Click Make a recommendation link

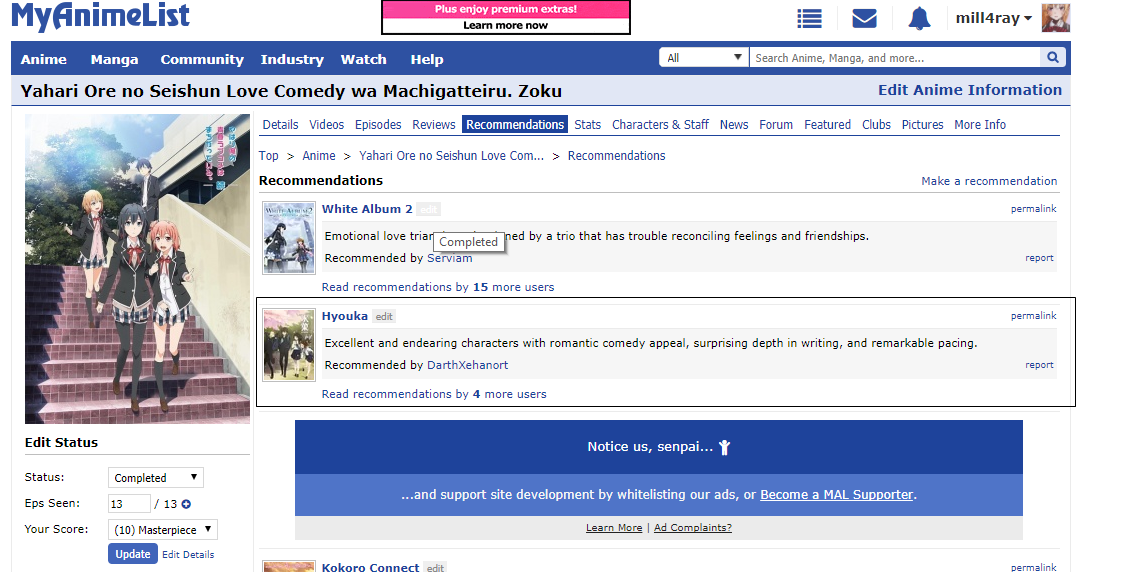tap(989, 181)
